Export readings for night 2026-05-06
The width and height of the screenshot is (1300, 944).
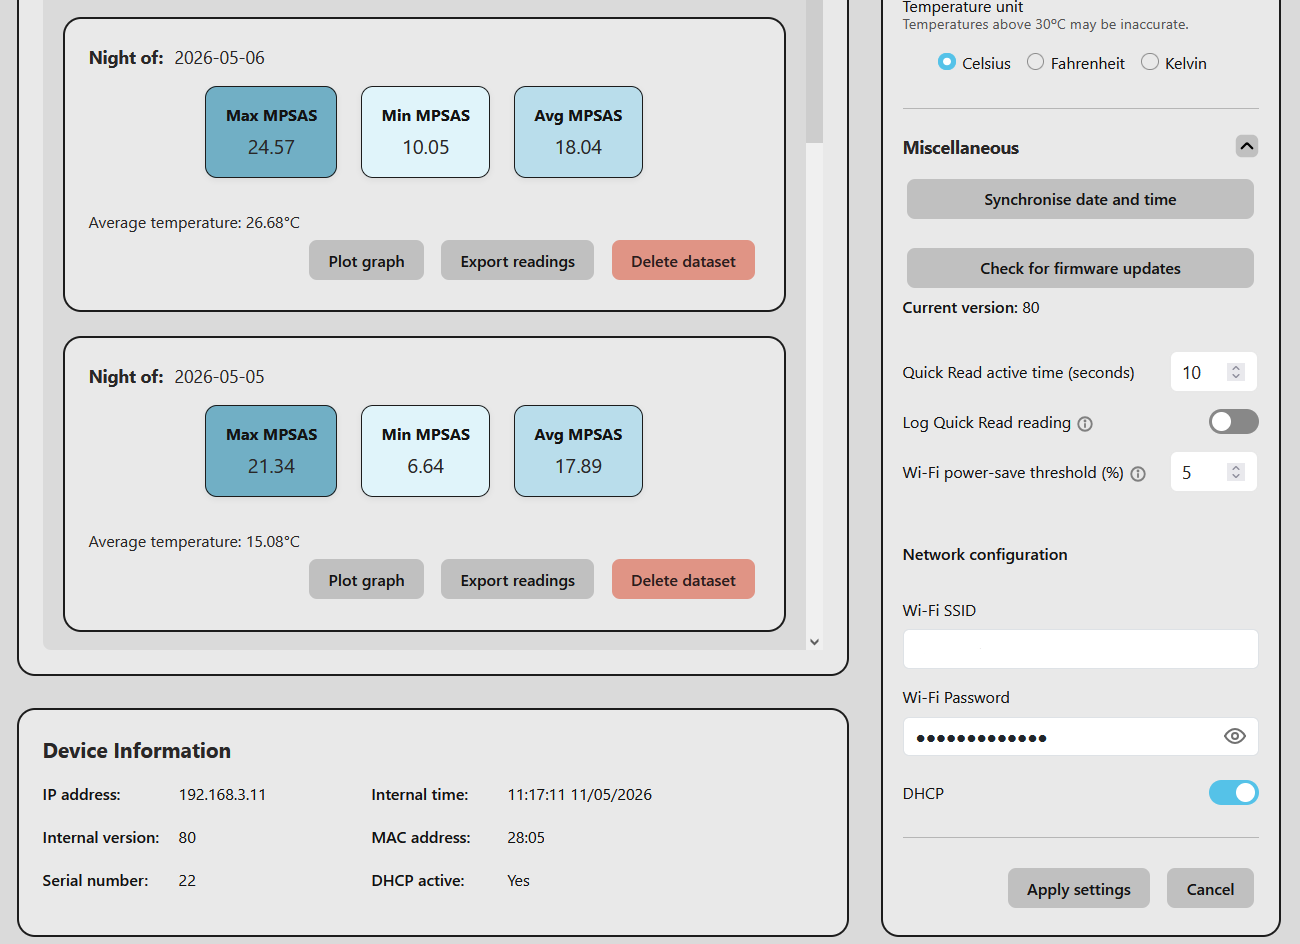[517, 261]
